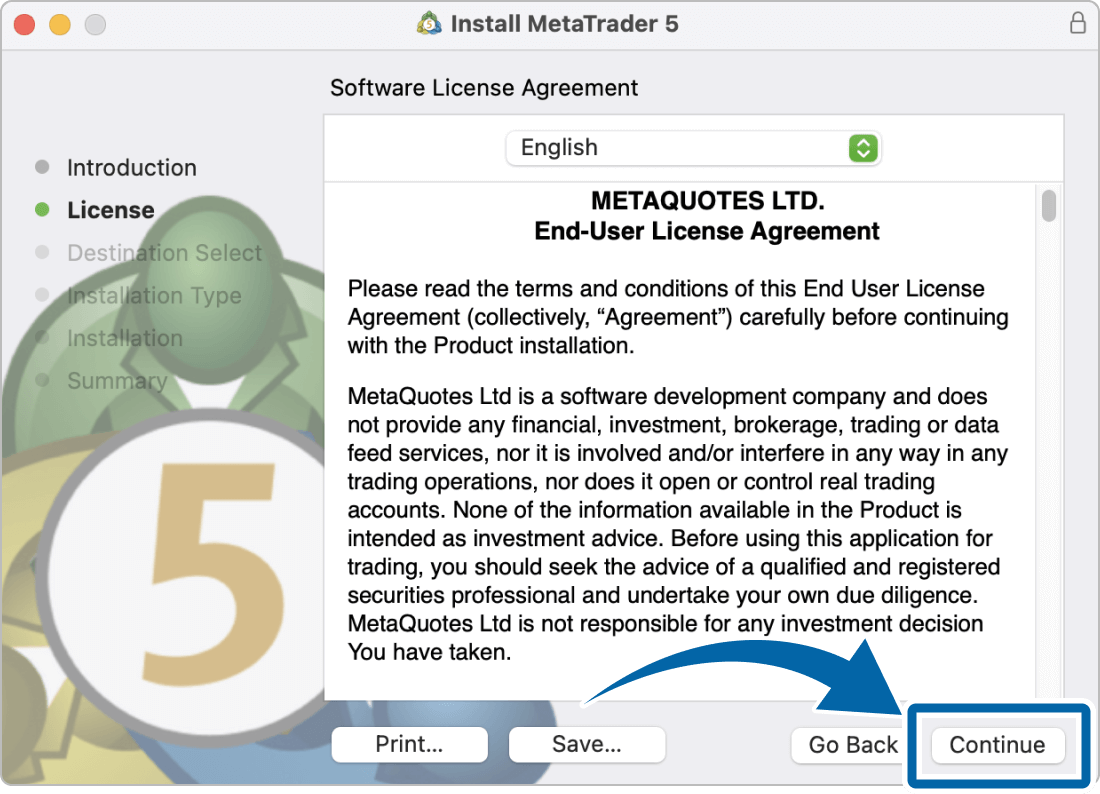1100x794 pixels.
Task: Click the 'You have taken.' line
Action: pyautogui.click(x=429, y=652)
